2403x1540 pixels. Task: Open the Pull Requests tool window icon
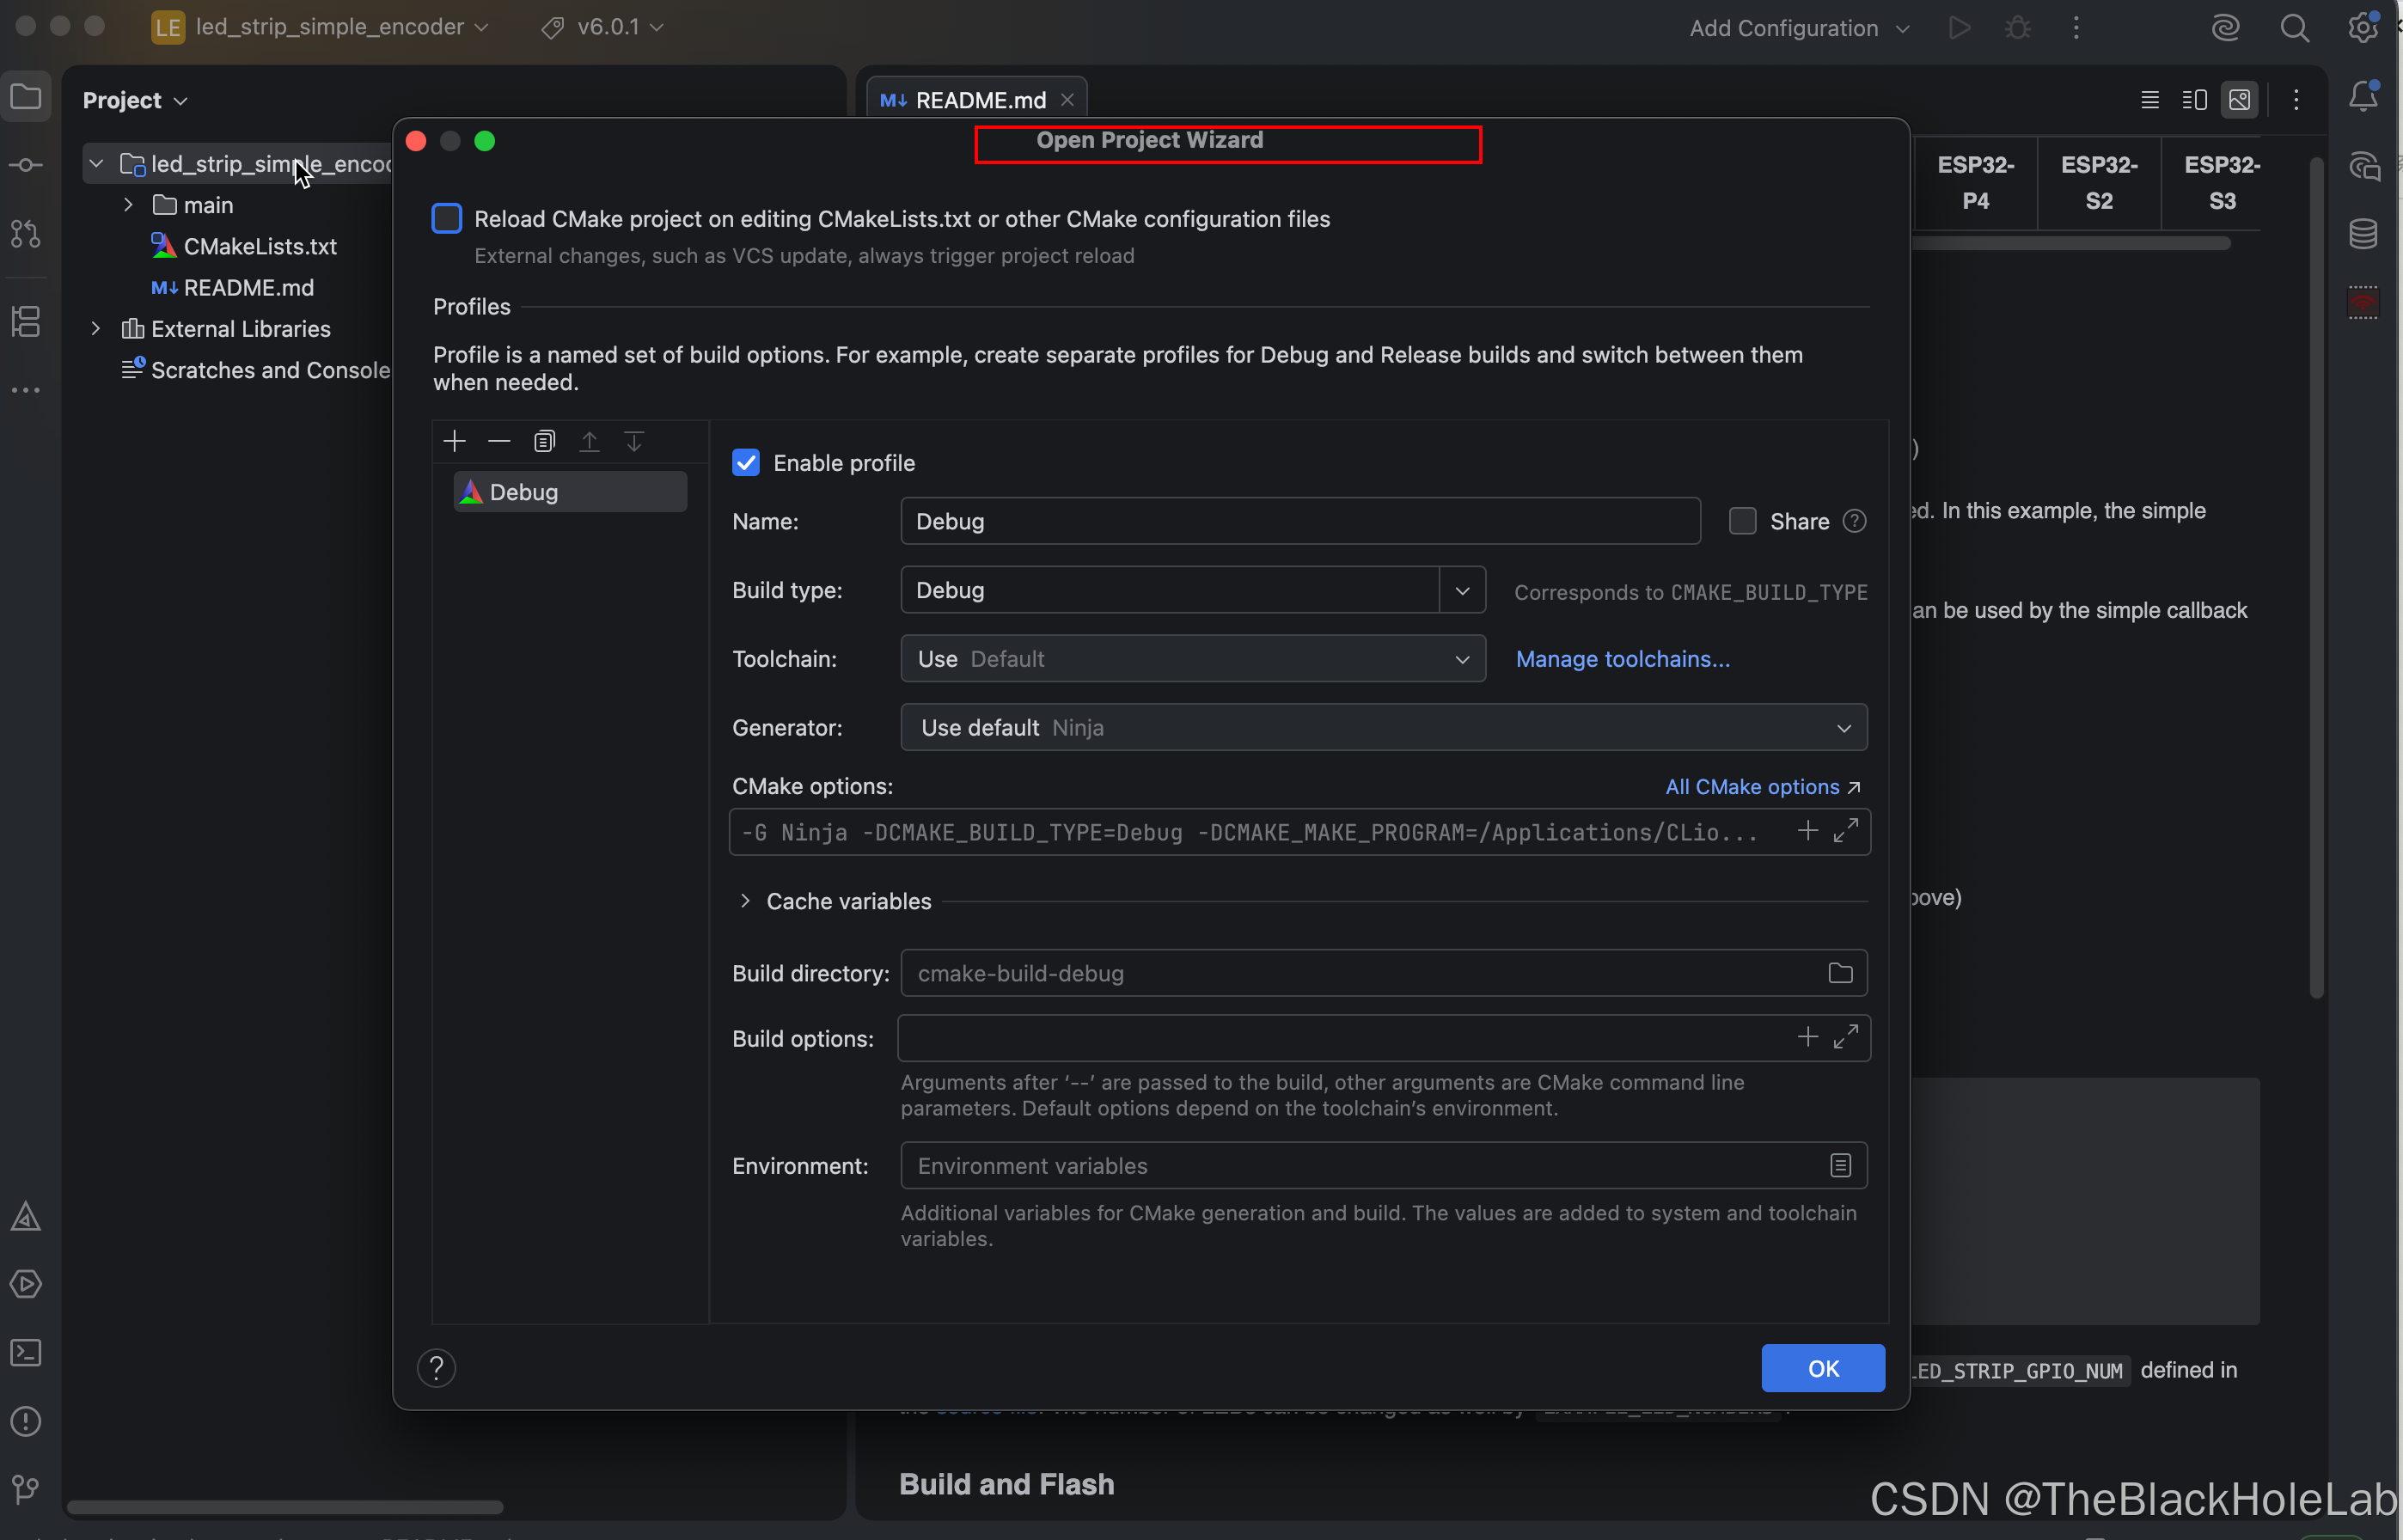(x=26, y=234)
